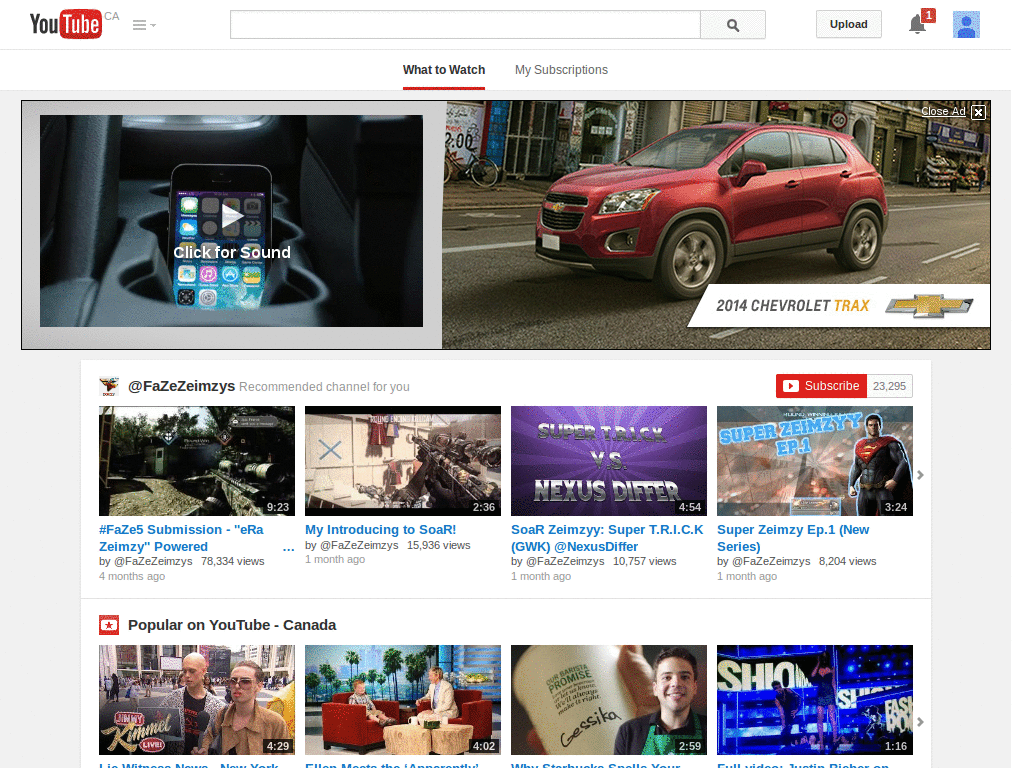
Task: Click the '4 months ago' text
Action: tap(132, 577)
